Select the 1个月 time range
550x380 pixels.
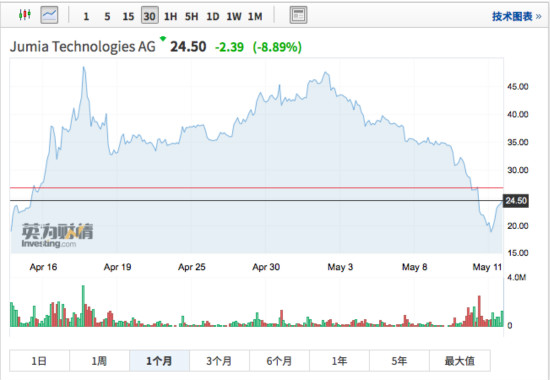pos(159,361)
